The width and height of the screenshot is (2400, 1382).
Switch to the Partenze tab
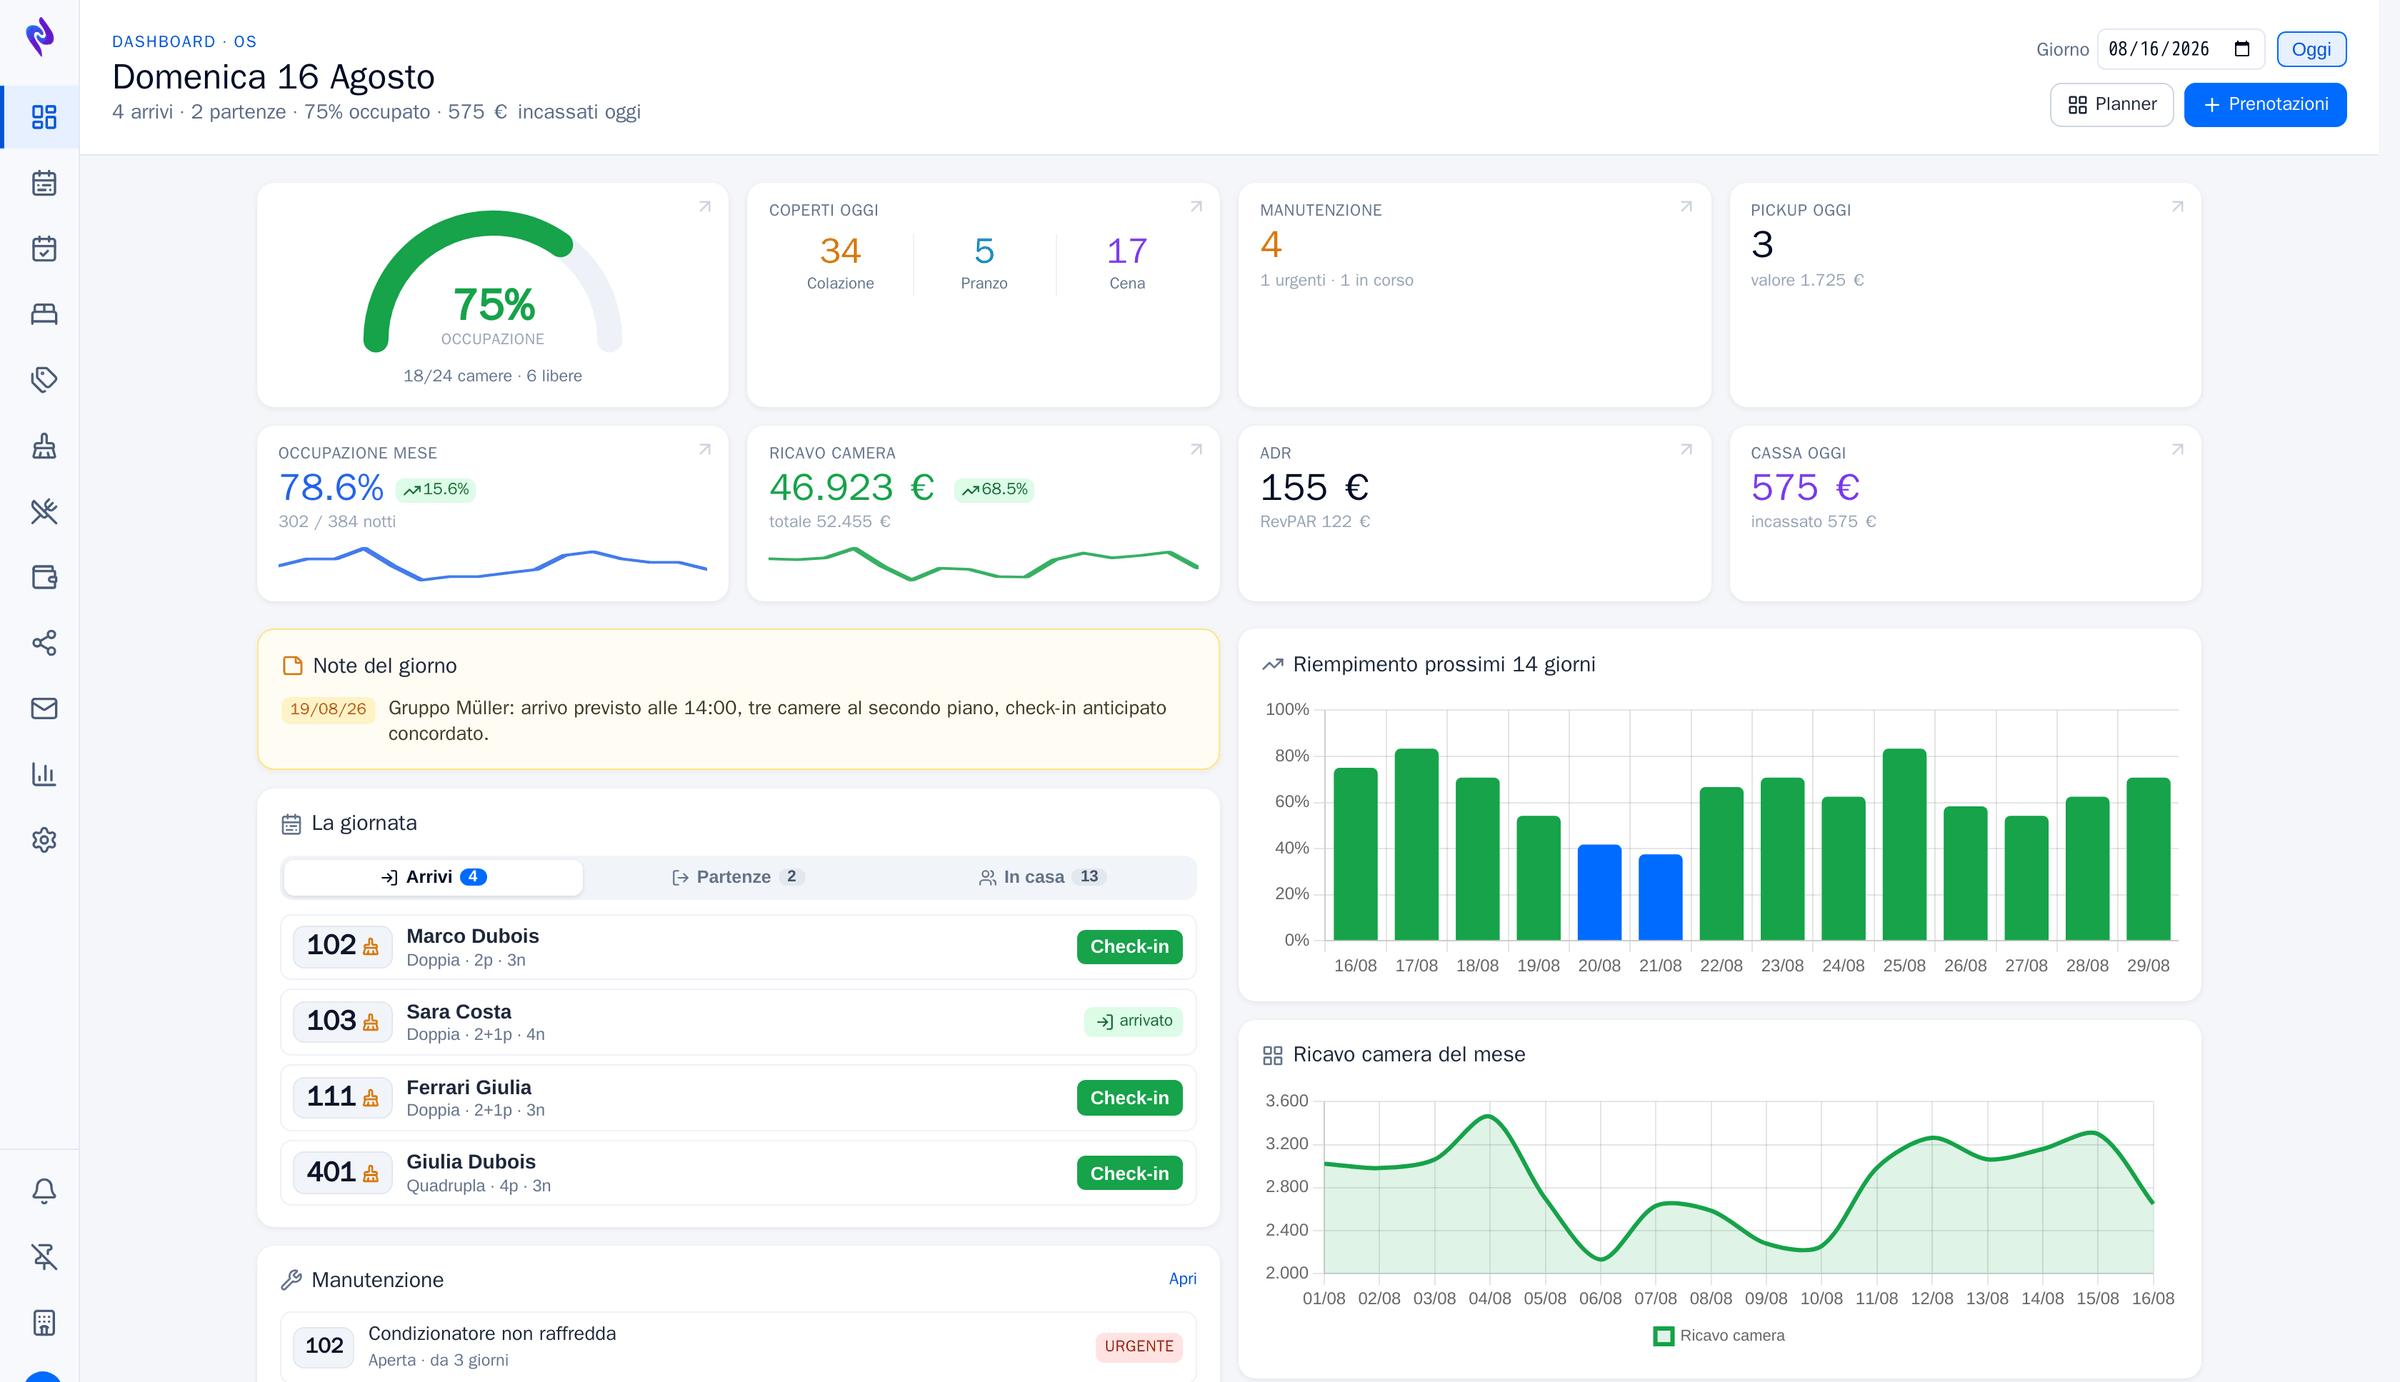coord(738,877)
